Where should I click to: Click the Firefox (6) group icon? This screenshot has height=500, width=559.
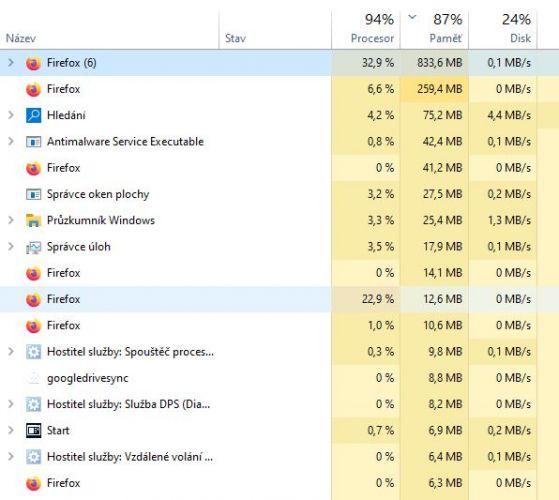(33, 63)
